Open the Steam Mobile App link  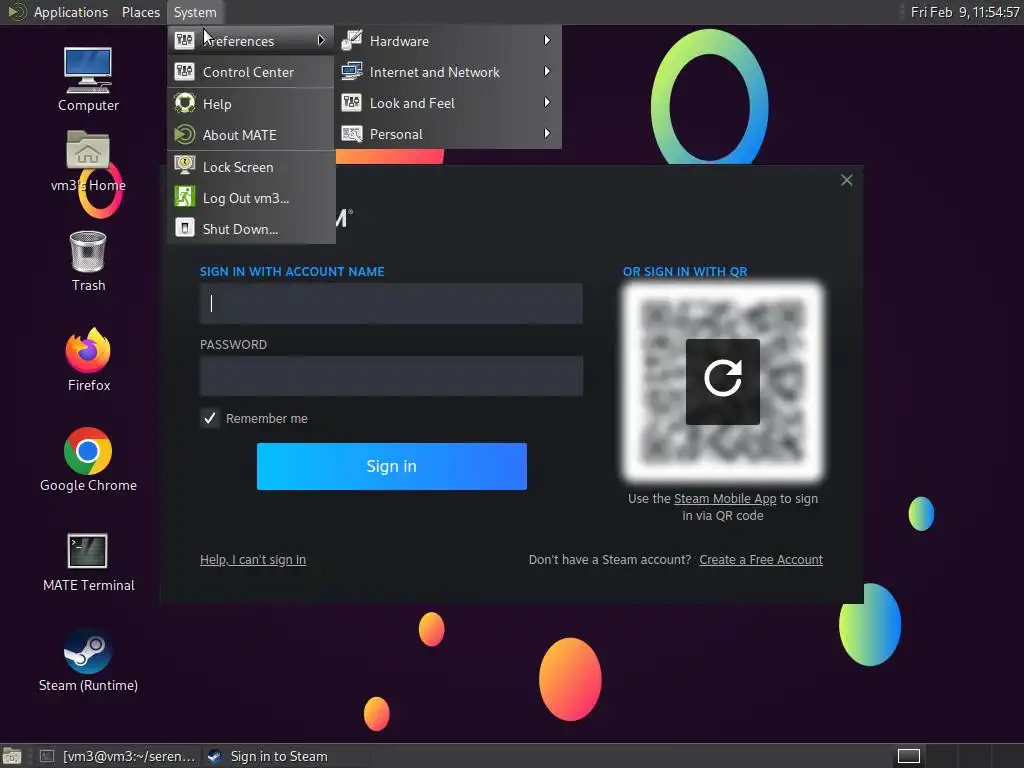pyautogui.click(x=725, y=498)
